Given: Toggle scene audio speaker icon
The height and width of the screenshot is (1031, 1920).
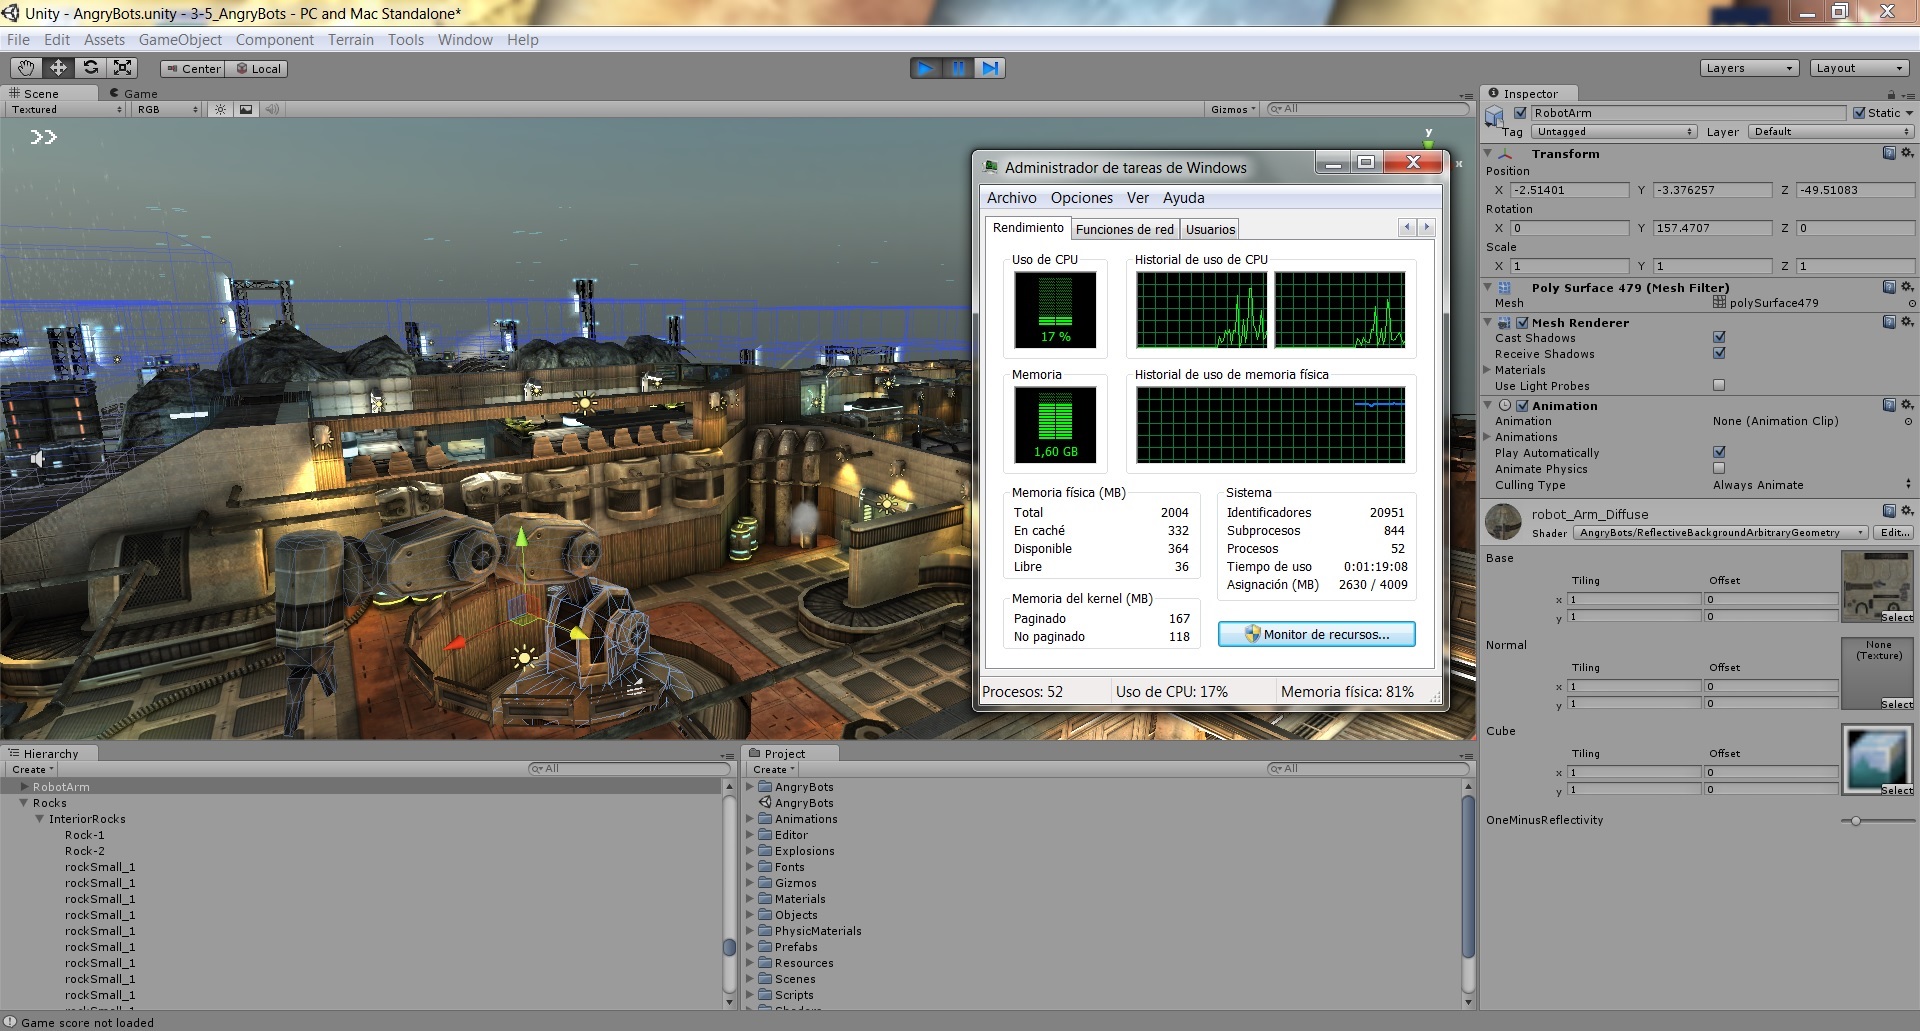Looking at the screenshot, I should click(x=272, y=109).
